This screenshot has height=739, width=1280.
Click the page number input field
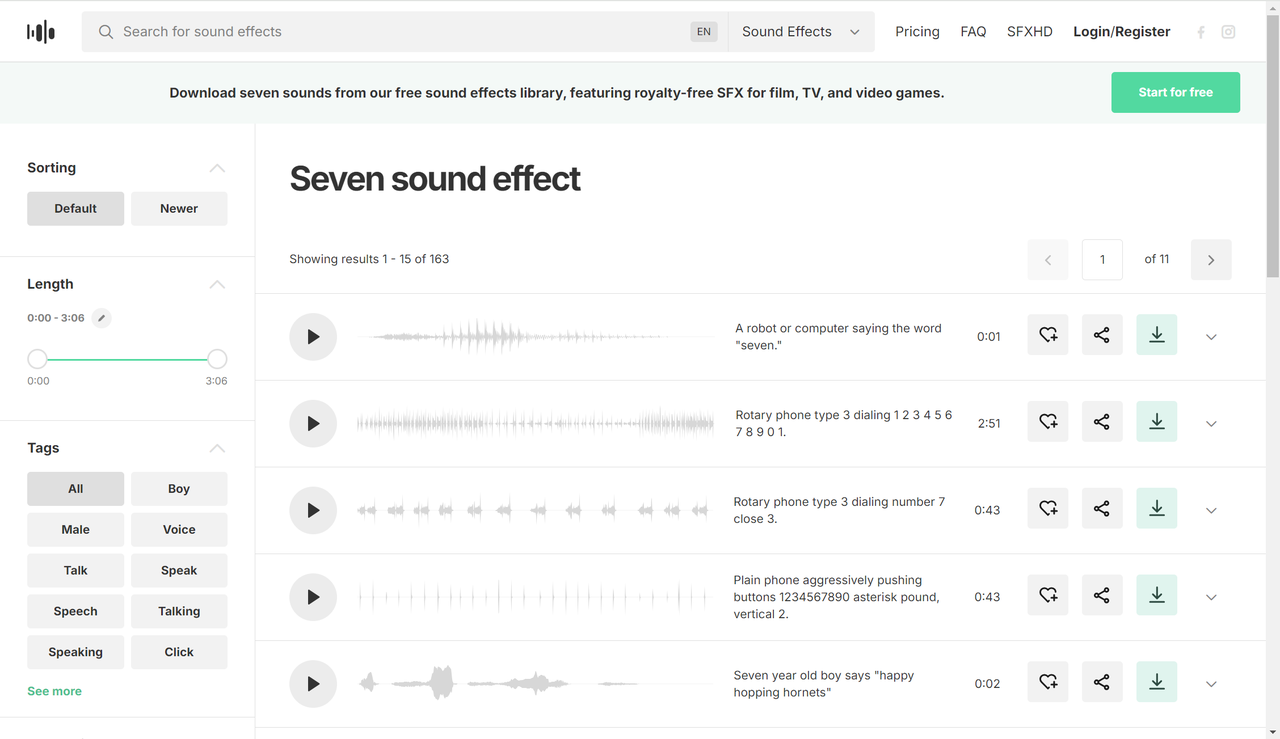click(x=1102, y=259)
